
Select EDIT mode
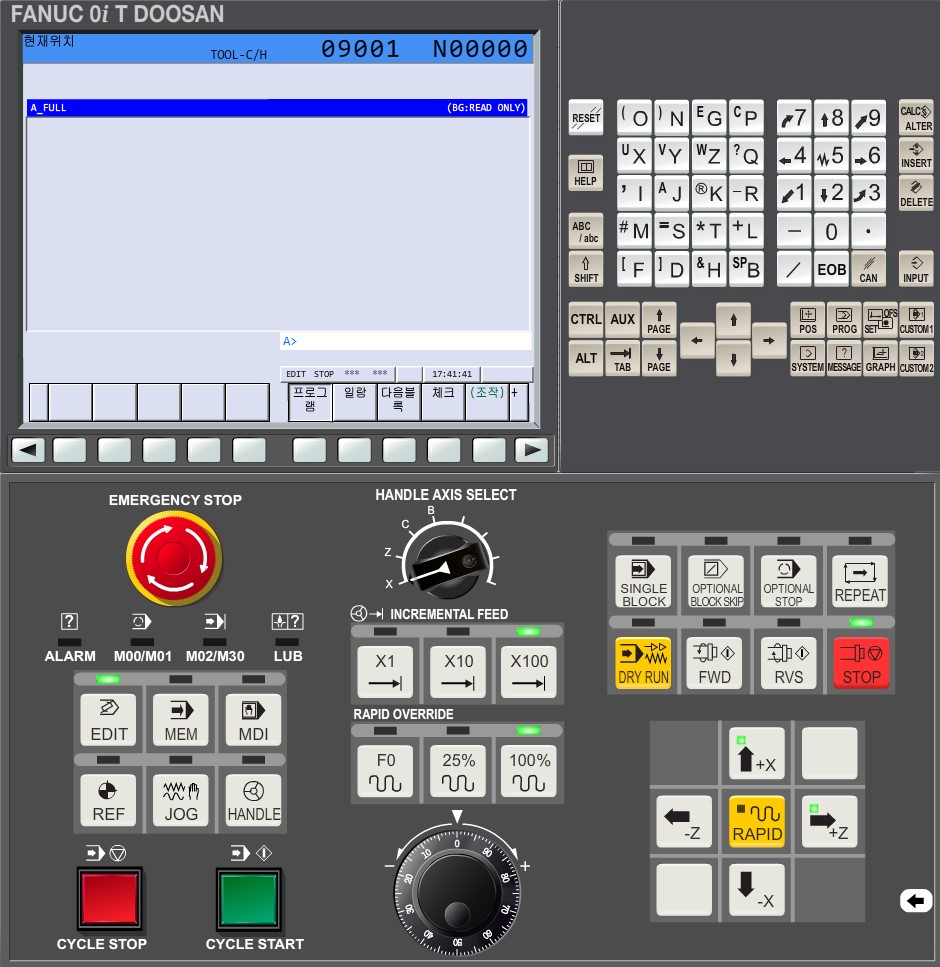109,720
